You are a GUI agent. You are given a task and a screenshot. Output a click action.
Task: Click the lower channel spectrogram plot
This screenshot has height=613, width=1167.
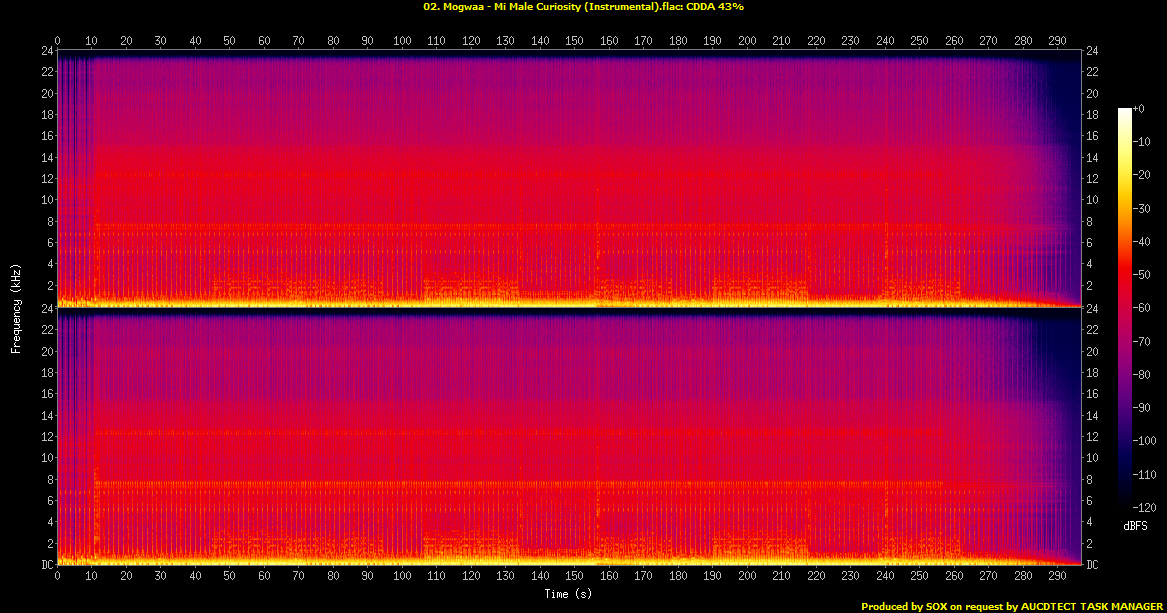[x=569, y=437]
